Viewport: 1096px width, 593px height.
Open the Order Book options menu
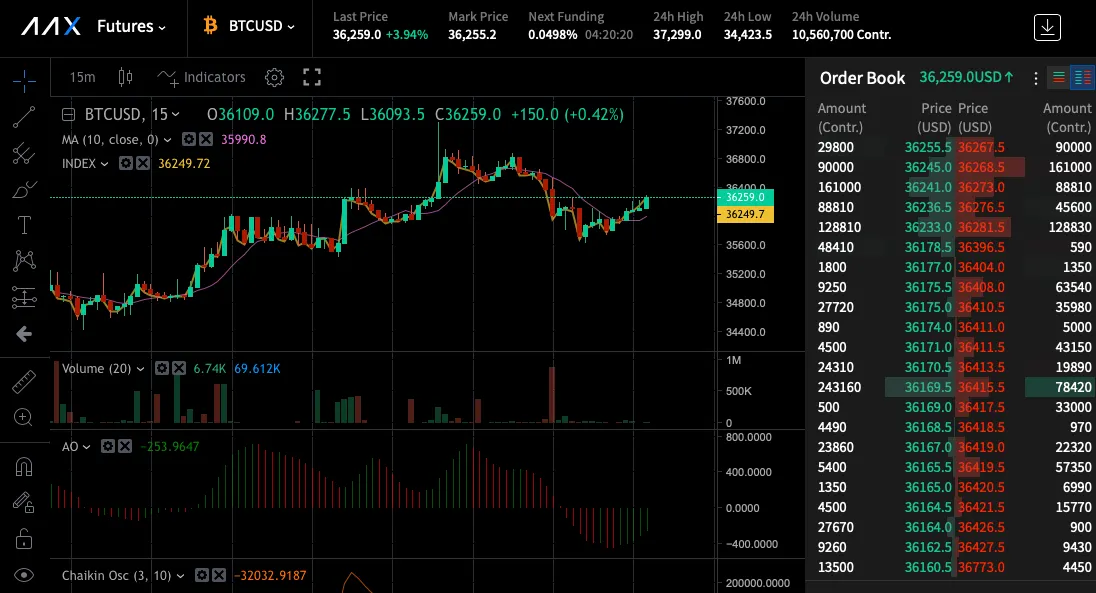(1037, 77)
